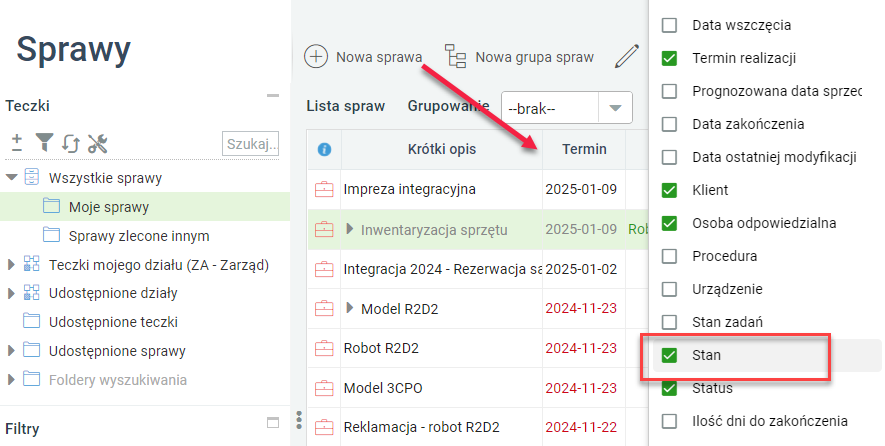Expand the Inwentaryzacja sprzętu subcases
Image resolution: width=885 pixels, height=446 pixels.
point(350,229)
